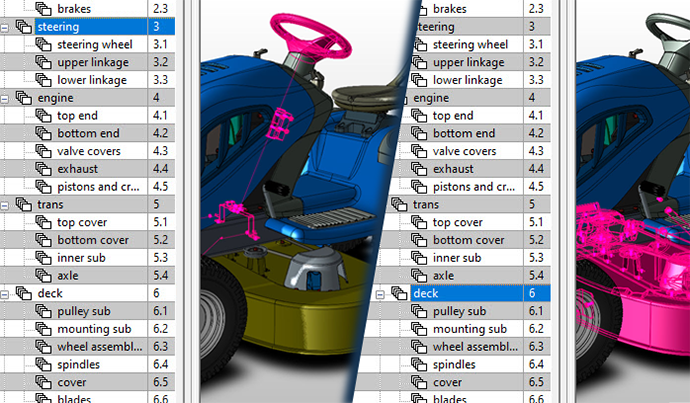Select upper linkage in the left tree

coord(90,62)
